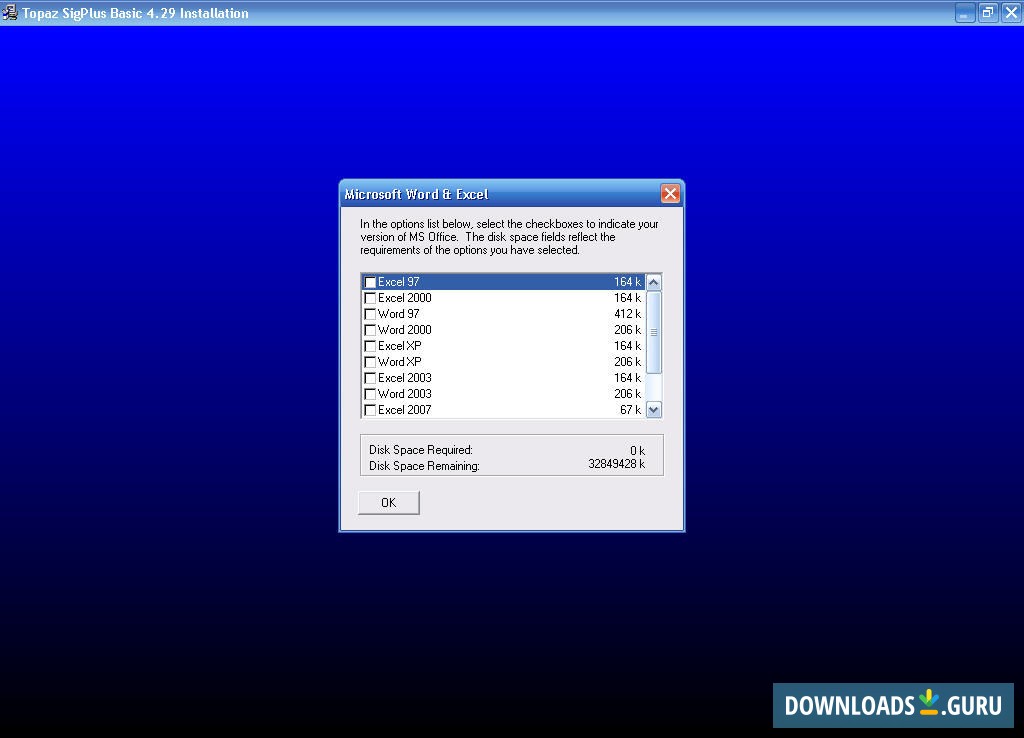Click the 'Word XP' row label
Image resolution: width=1024 pixels, height=738 pixels.
(x=400, y=362)
